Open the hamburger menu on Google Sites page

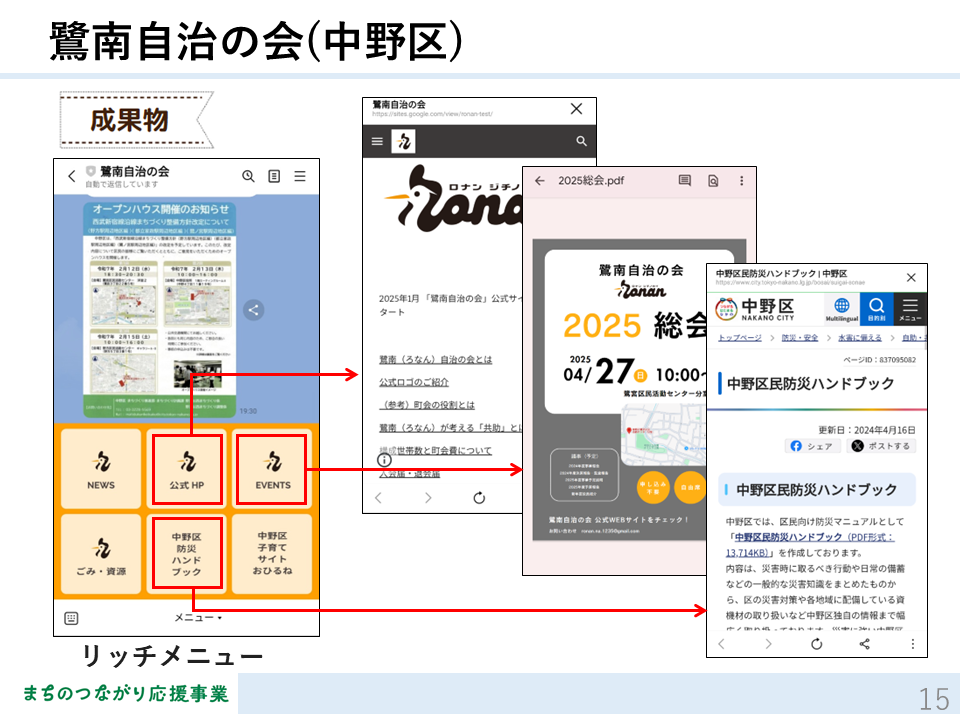point(377,142)
